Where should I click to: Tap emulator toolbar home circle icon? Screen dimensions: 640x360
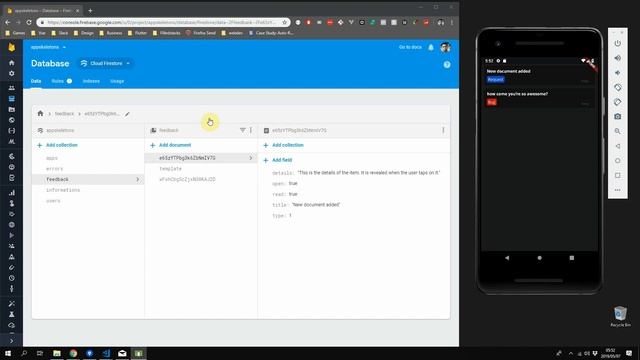(618, 160)
